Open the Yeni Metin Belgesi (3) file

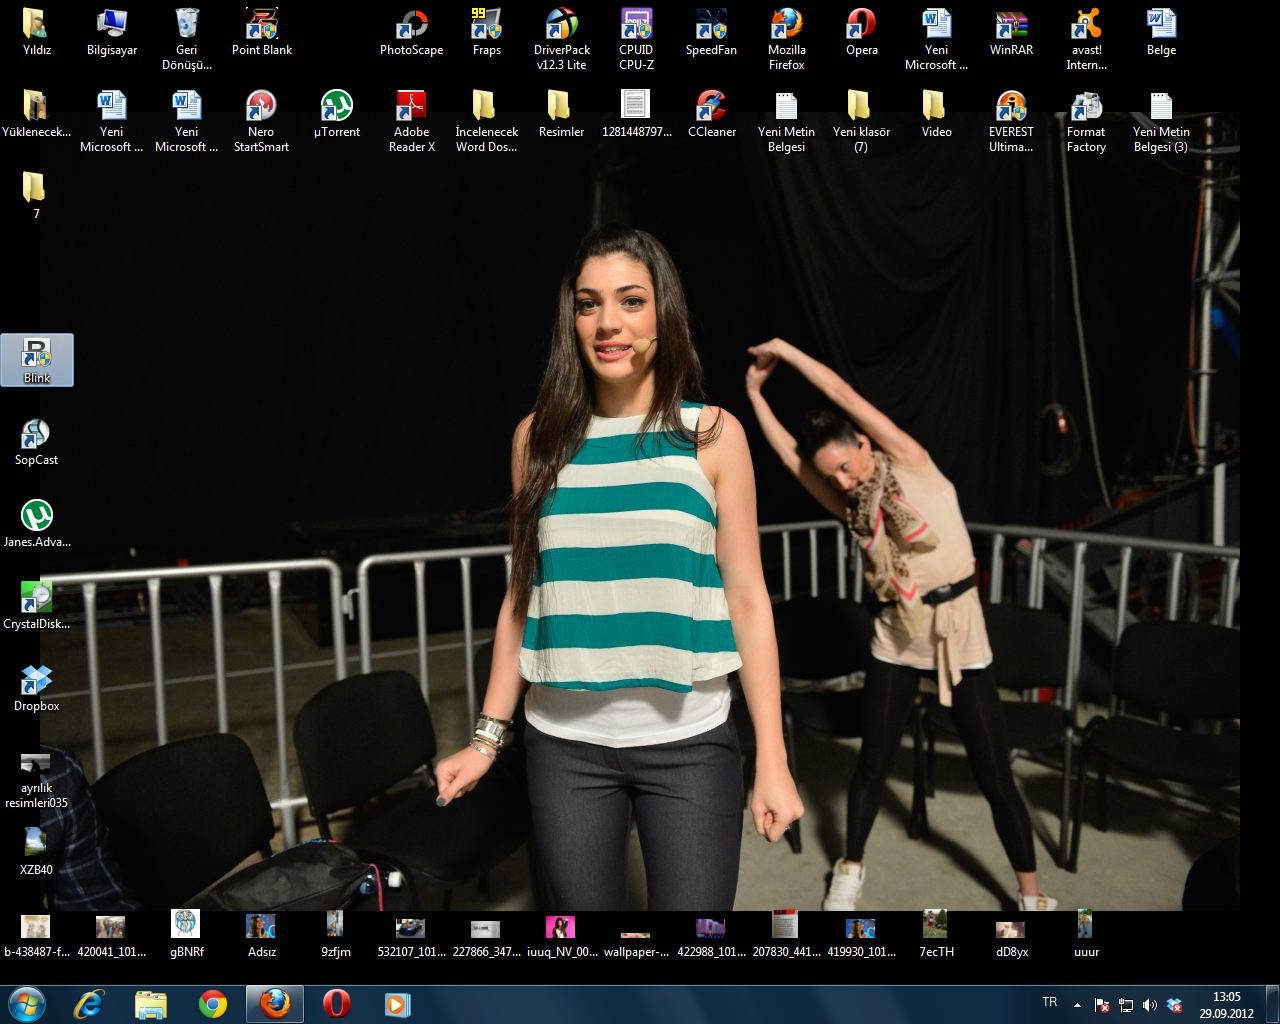click(x=1161, y=120)
